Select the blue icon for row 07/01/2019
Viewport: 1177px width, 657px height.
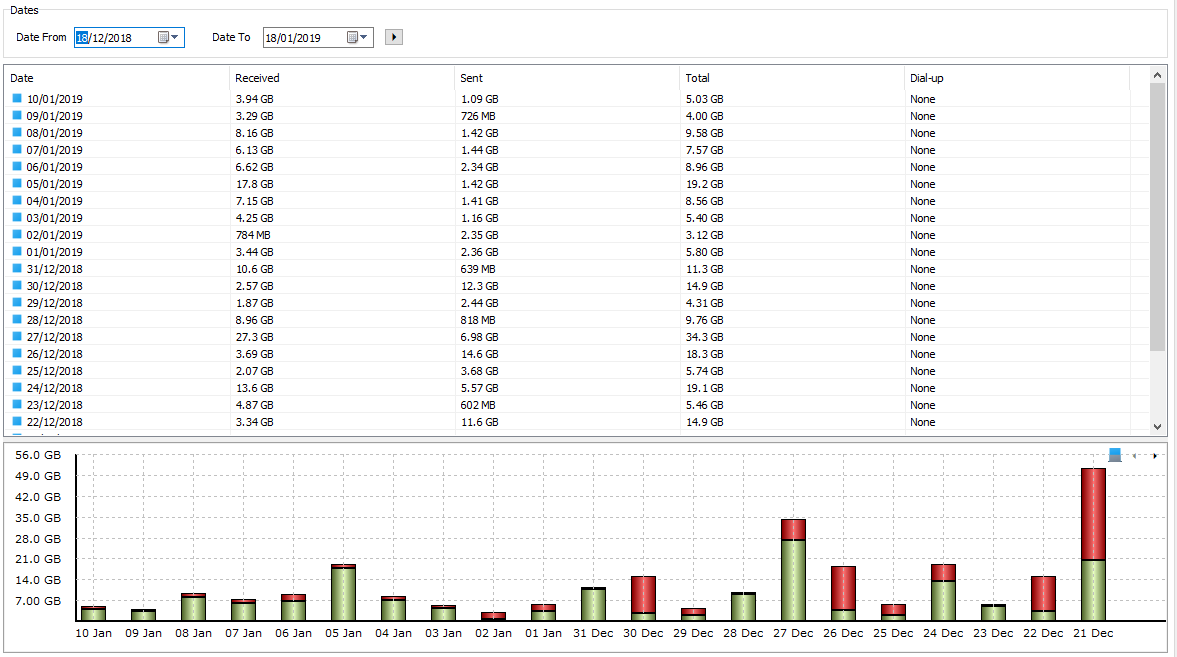point(17,149)
